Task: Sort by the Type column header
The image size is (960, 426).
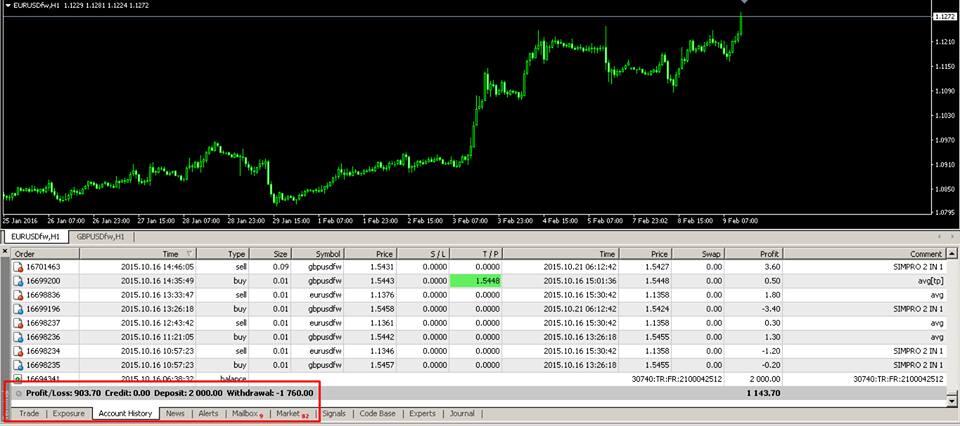Action: (x=223, y=253)
